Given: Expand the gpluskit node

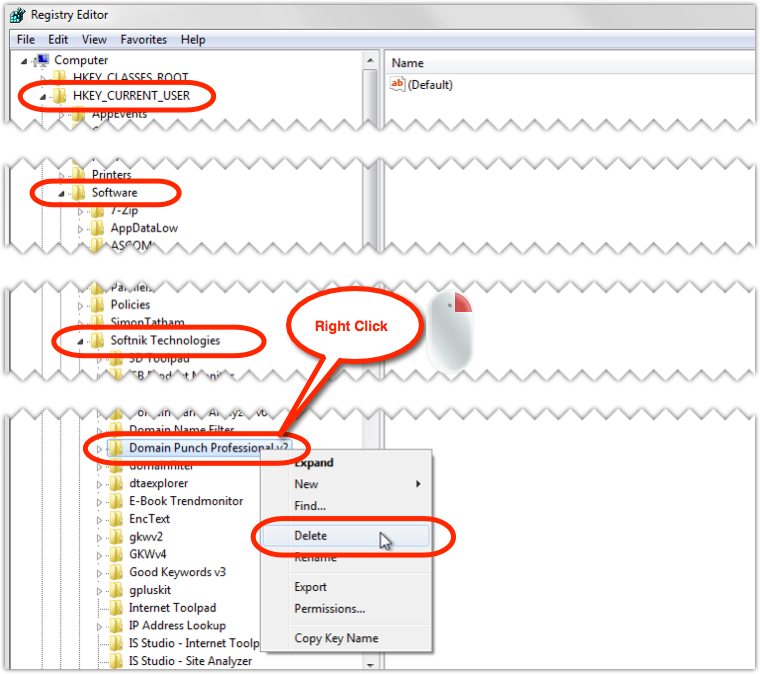Looking at the screenshot, I should [99, 591].
